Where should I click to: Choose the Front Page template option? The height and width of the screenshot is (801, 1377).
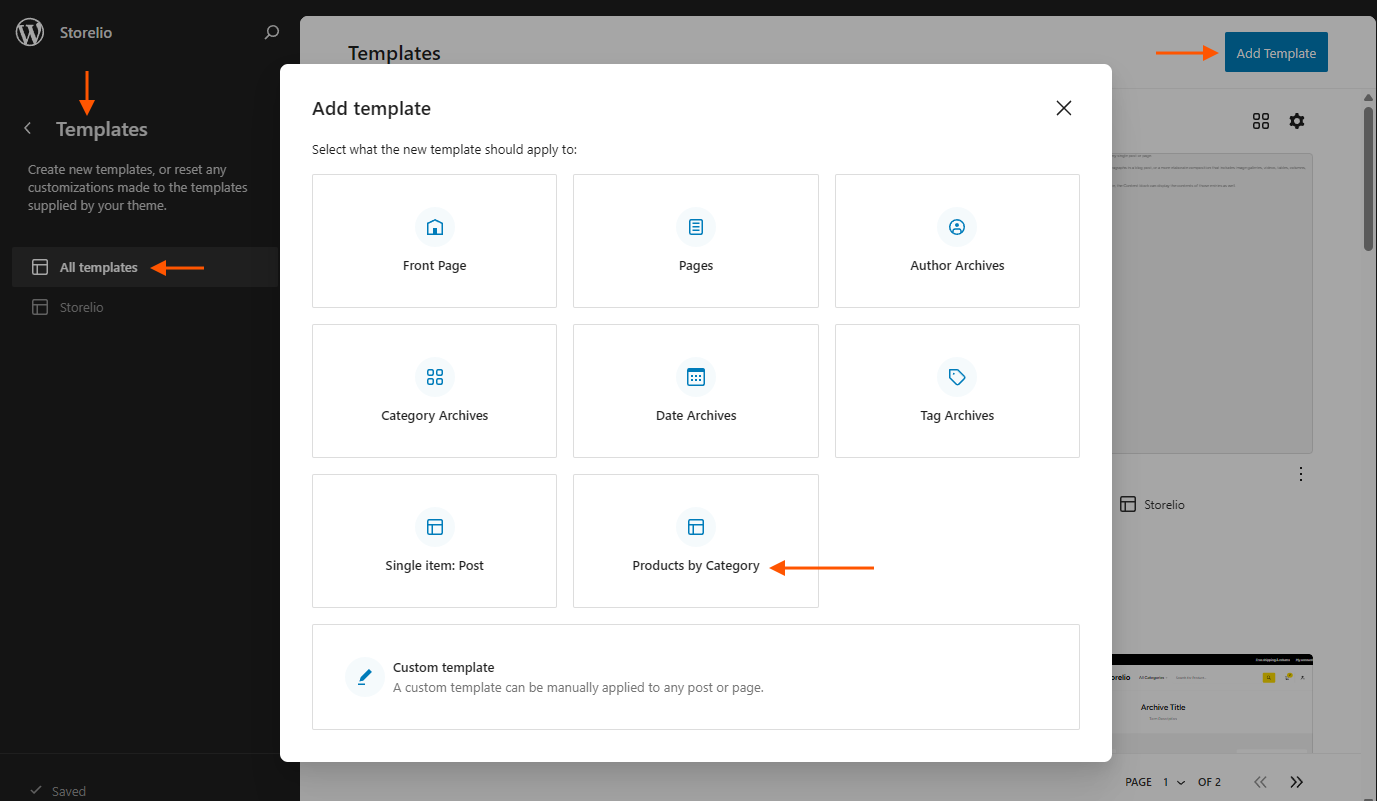[434, 241]
